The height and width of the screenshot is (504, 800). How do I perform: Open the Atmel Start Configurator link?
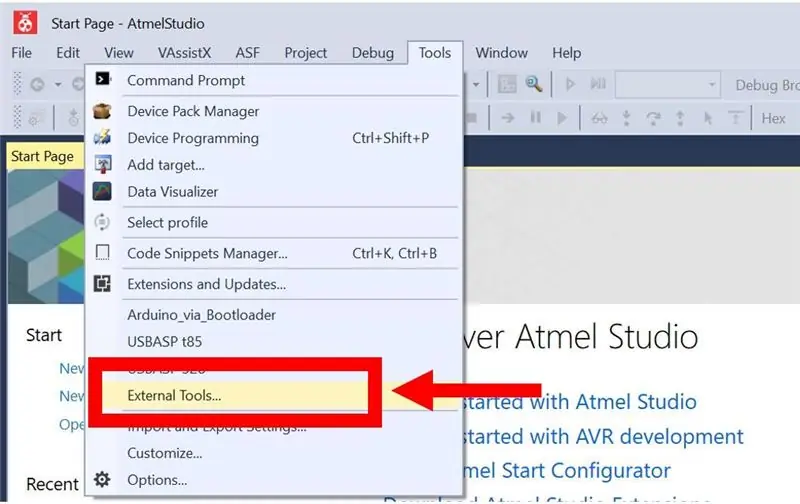(567, 470)
